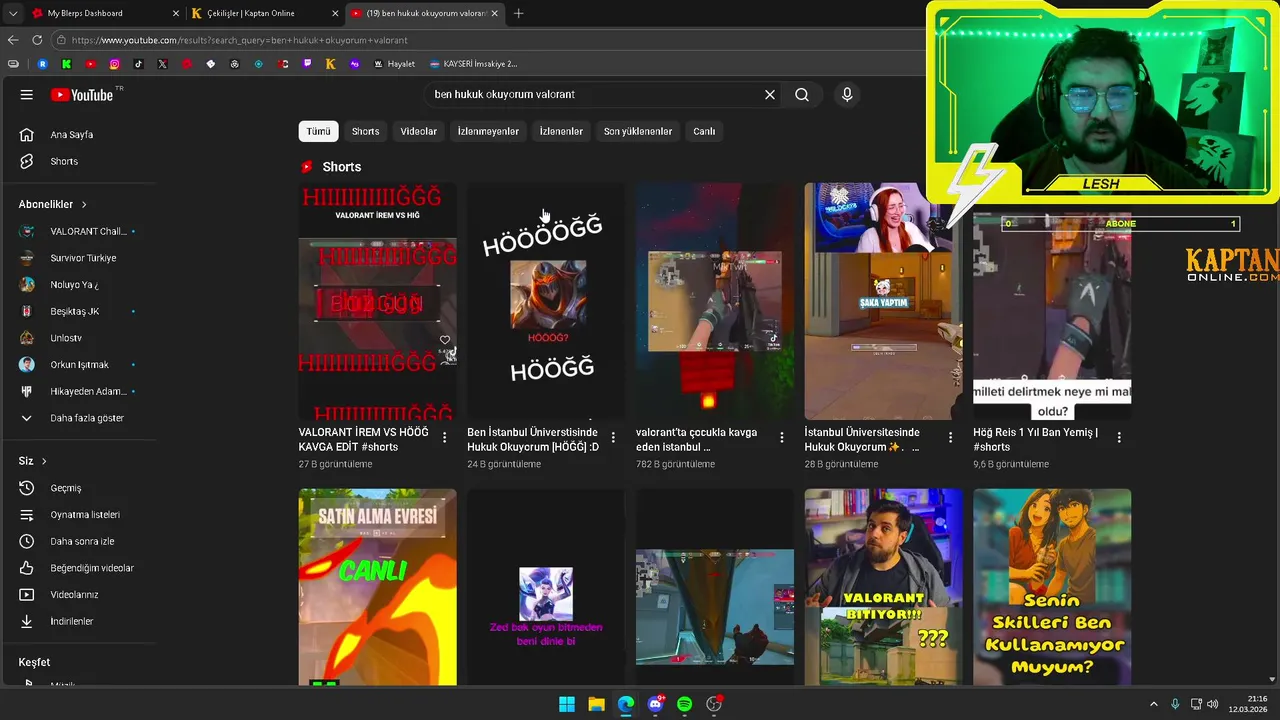
Task: Select the Son yüklenenler filter chip
Action: [x=638, y=131]
